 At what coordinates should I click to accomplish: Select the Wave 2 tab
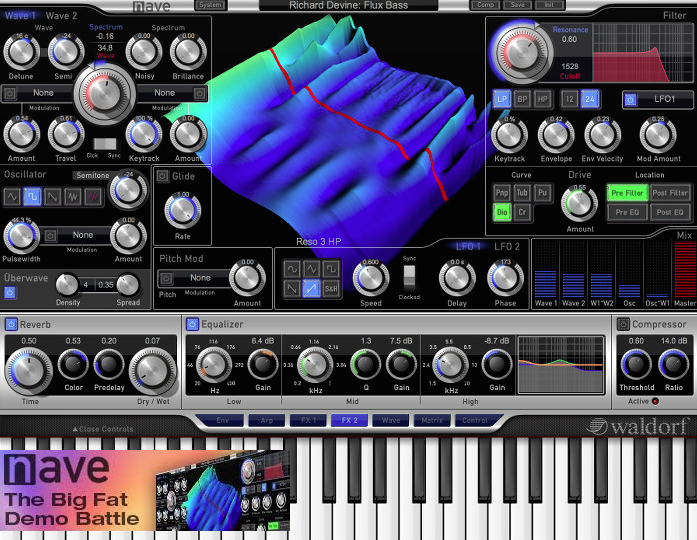click(x=61, y=16)
